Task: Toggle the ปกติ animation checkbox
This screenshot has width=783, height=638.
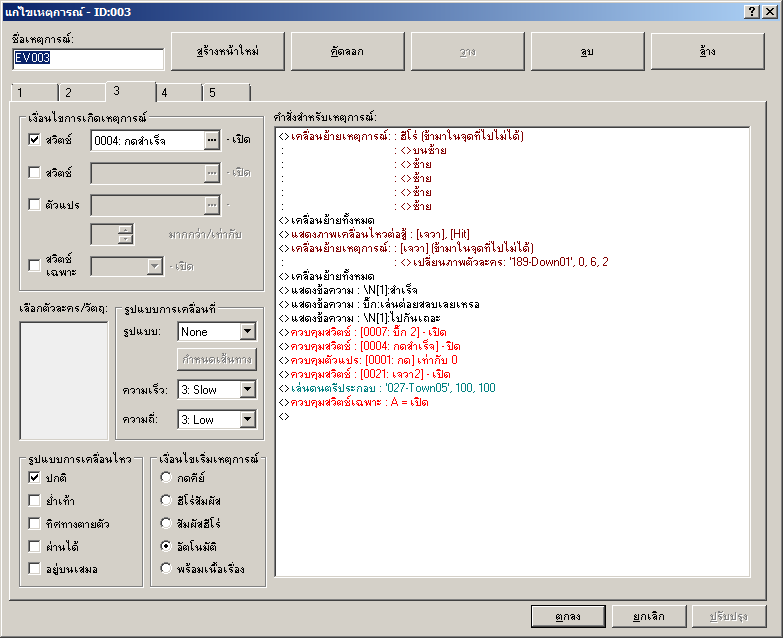Action: tap(34, 477)
